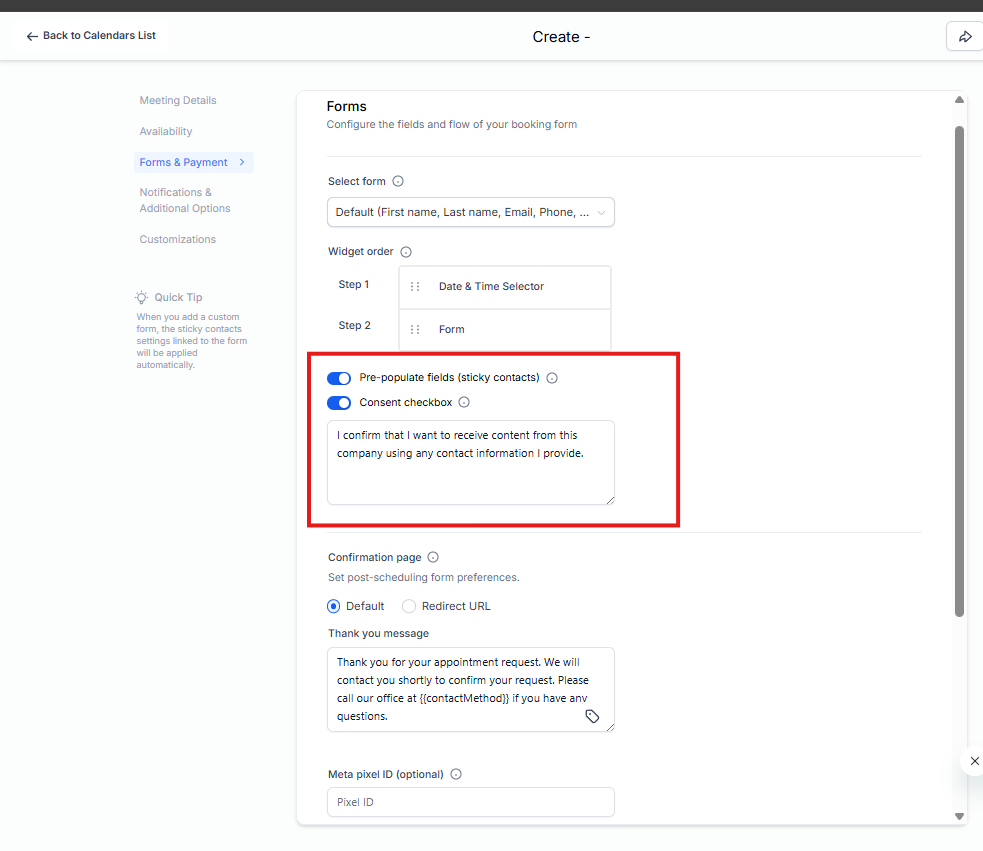The height and width of the screenshot is (851, 983).
Task: Click info icon next to Consent checkbox
Action: 464,403
